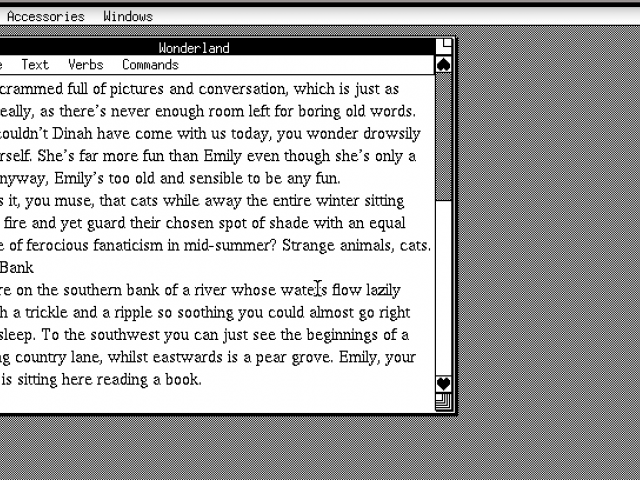This screenshot has height=480, width=640.
Task: Click the word "sensible" in the text
Action: click(216, 178)
